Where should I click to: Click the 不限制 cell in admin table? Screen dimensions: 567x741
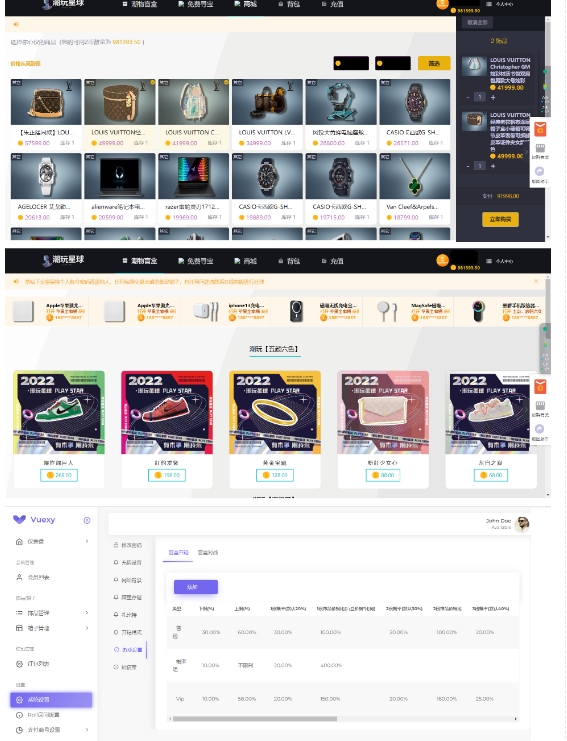tap(245, 665)
